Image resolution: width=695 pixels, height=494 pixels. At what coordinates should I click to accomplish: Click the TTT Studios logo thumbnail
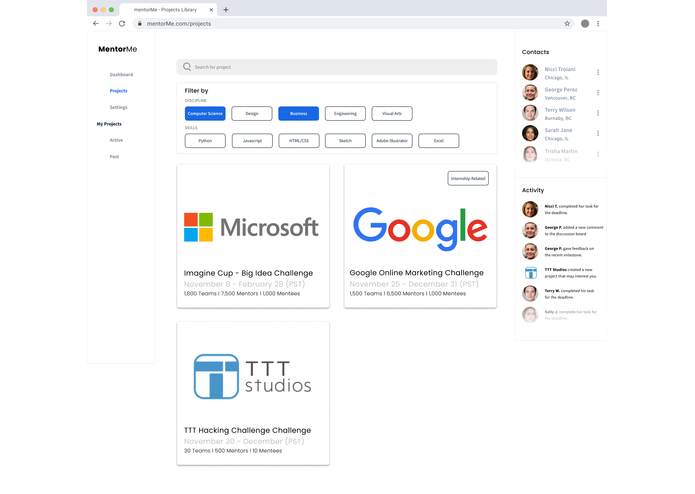(x=253, y=377)
